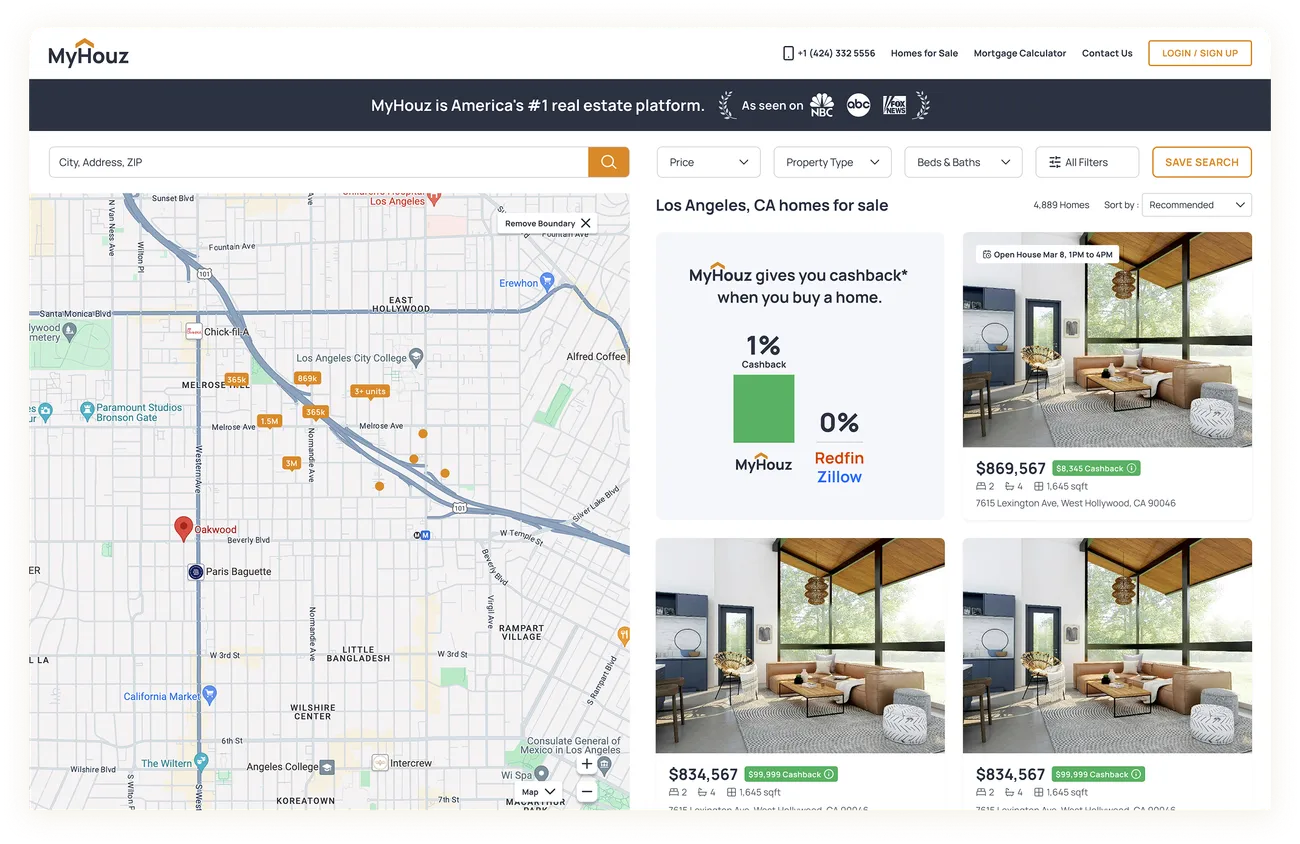Click the NBC logo in banner
The width and height of the screenshot is (1300, 844).
(x=822, y=105)
